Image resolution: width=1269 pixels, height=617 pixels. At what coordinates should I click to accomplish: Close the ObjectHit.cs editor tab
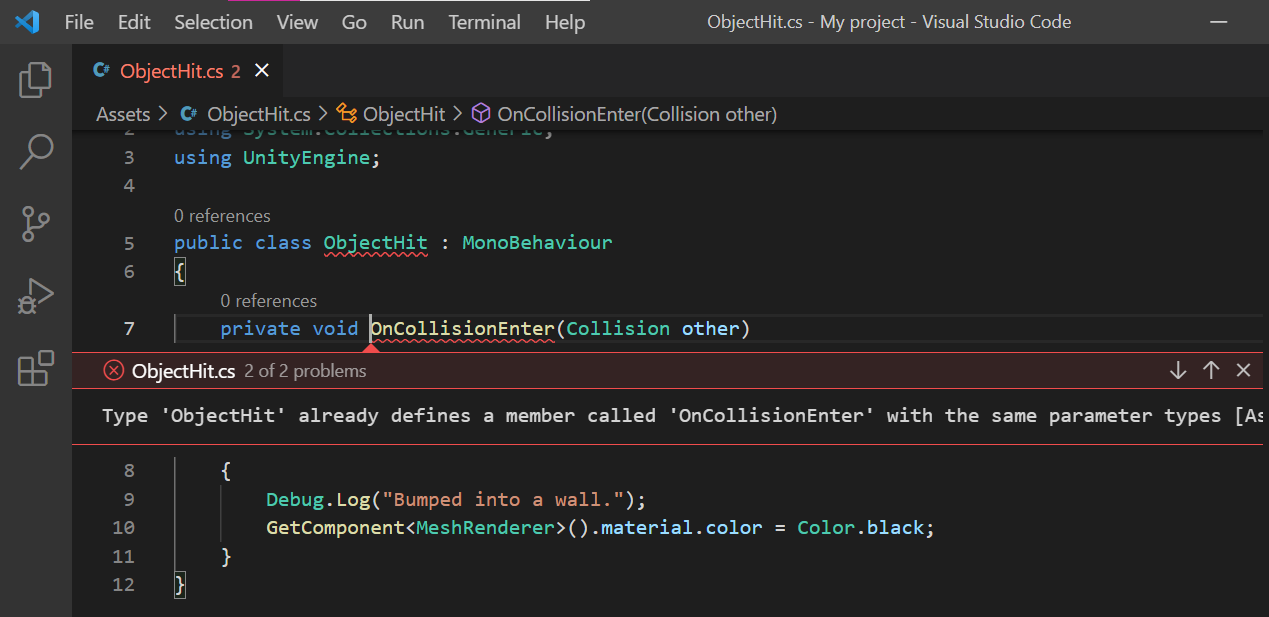tap(262, 70)
